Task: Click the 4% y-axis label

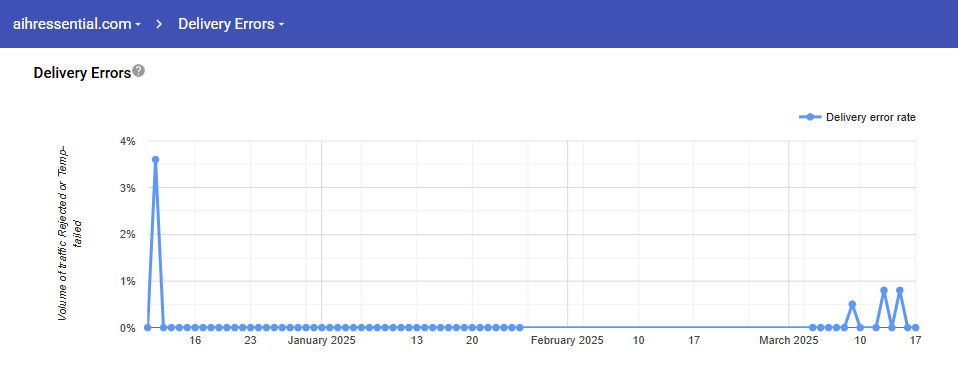Action: (x=127, y=141)
